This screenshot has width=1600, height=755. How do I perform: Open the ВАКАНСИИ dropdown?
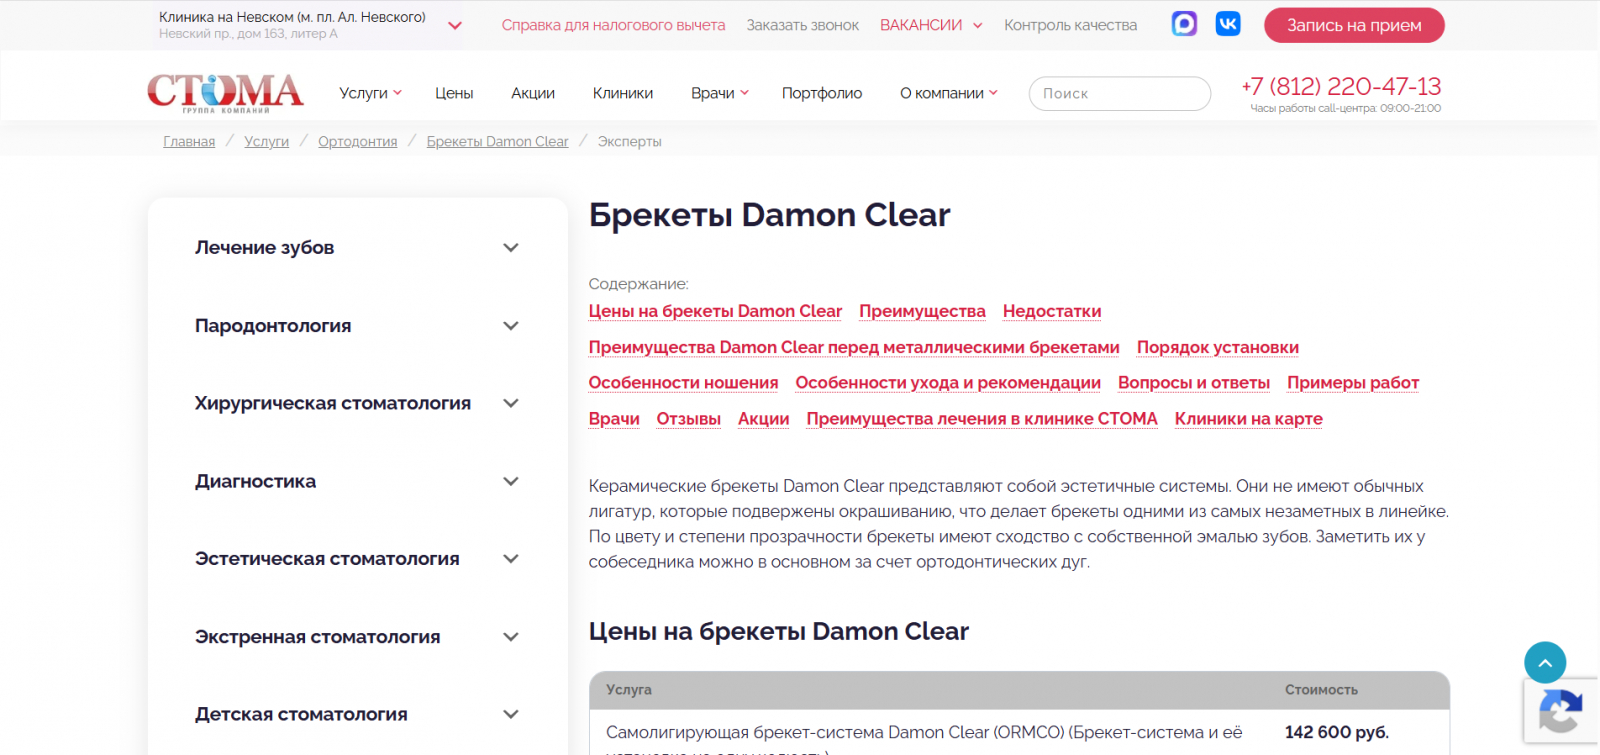click(931, 25)
